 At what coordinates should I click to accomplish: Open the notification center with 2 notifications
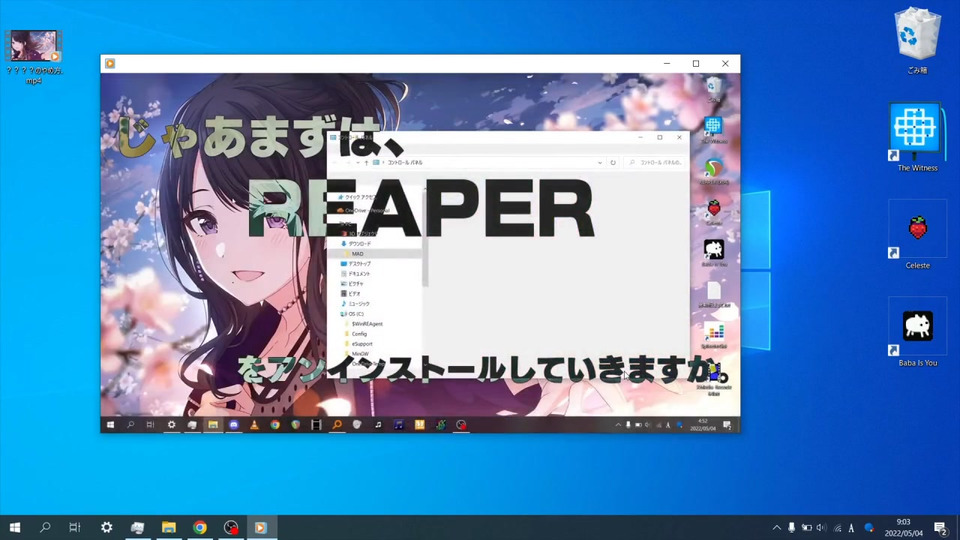[x=942, y=527]
